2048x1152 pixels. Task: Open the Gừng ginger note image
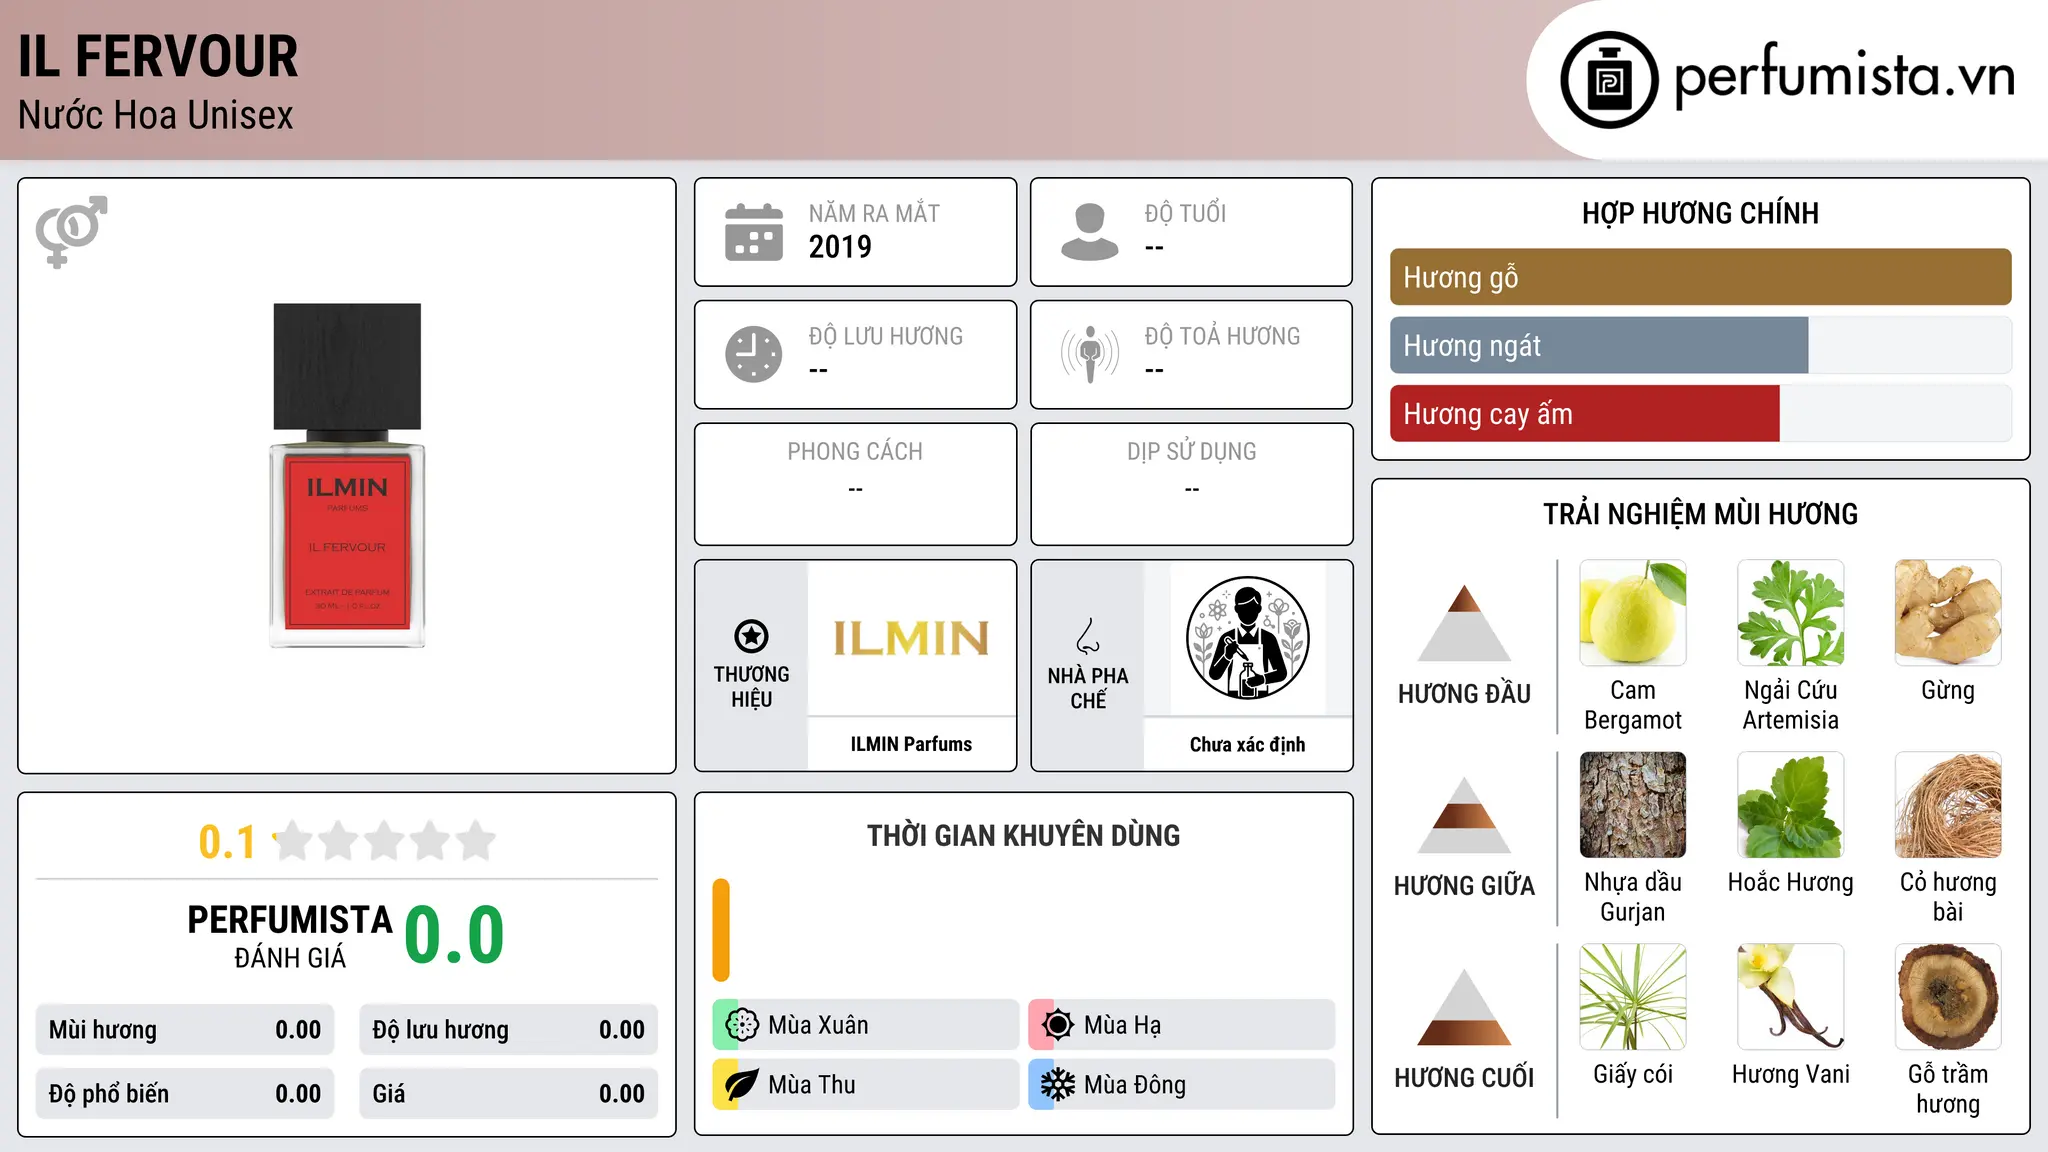click(x=1948, y=613)
